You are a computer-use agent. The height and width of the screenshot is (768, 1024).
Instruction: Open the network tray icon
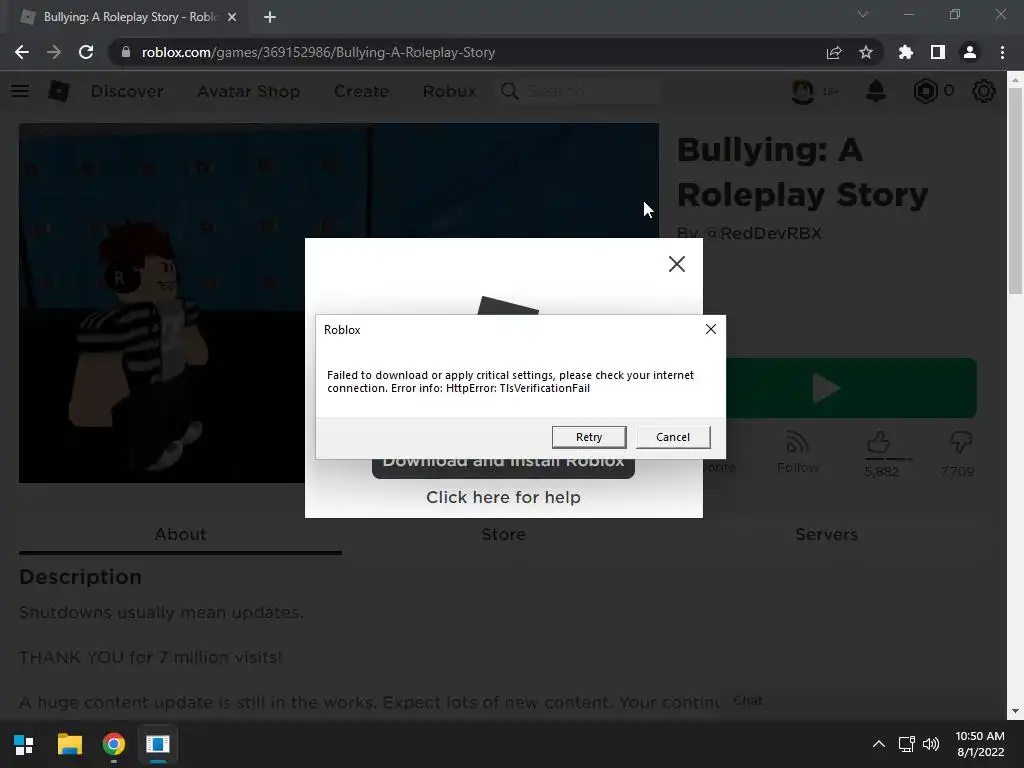[x=906, y=744]
